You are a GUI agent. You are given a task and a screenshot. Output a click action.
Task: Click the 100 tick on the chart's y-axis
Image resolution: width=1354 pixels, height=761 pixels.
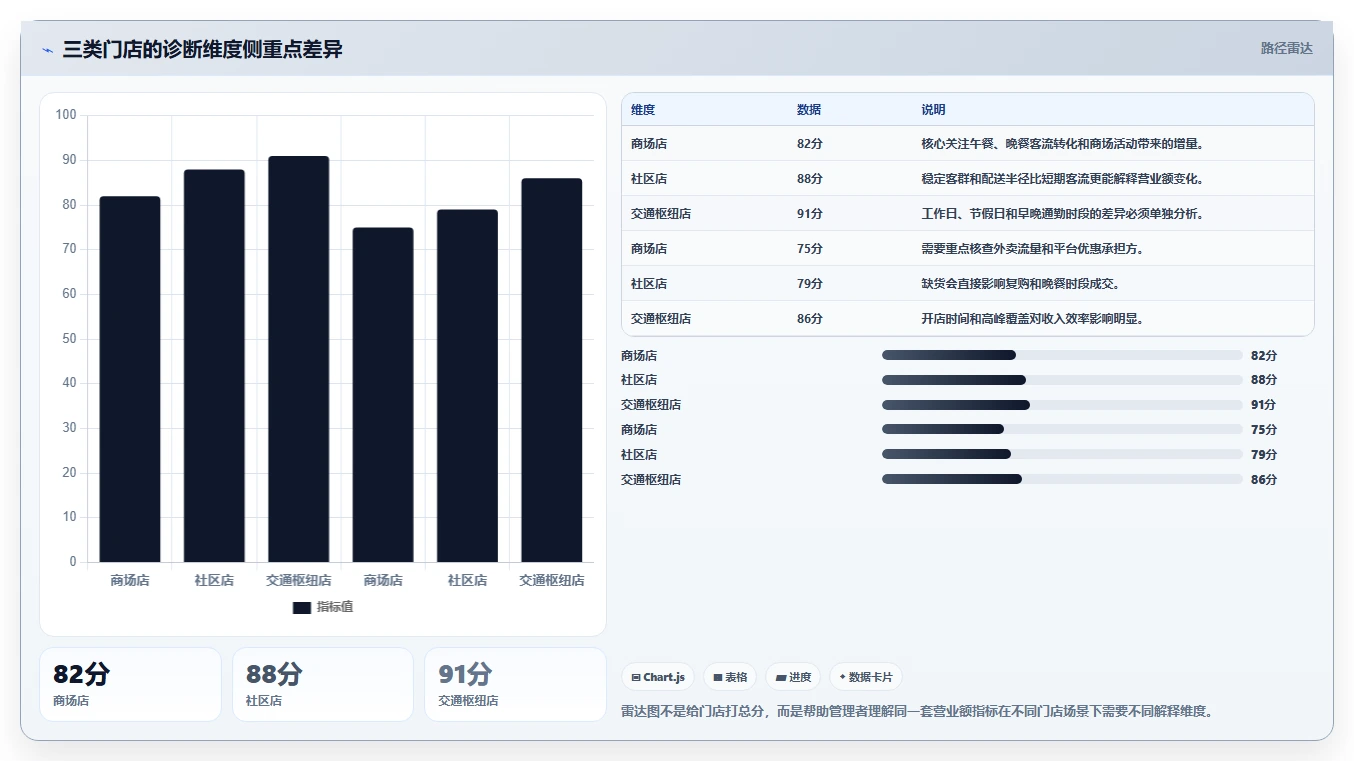pyautogui.click(x=66, y=115)
